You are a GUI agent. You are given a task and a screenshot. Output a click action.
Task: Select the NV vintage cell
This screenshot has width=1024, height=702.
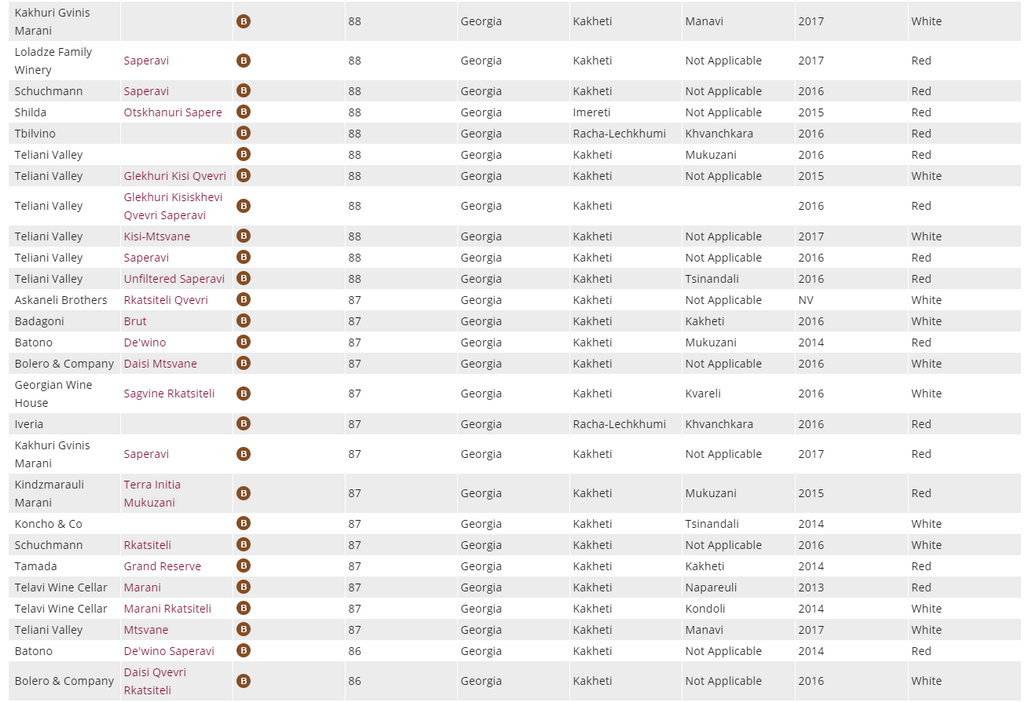(x=806, y=300)
